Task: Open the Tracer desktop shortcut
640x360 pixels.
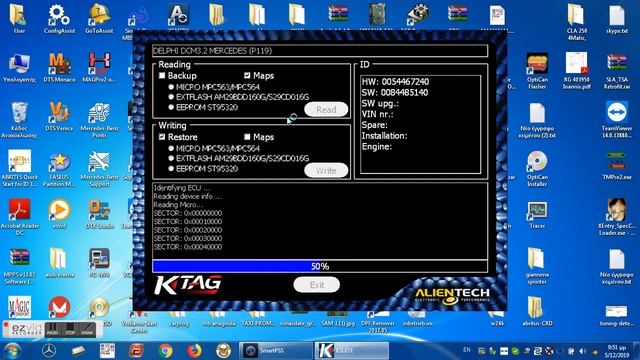Action: (537, 213)
